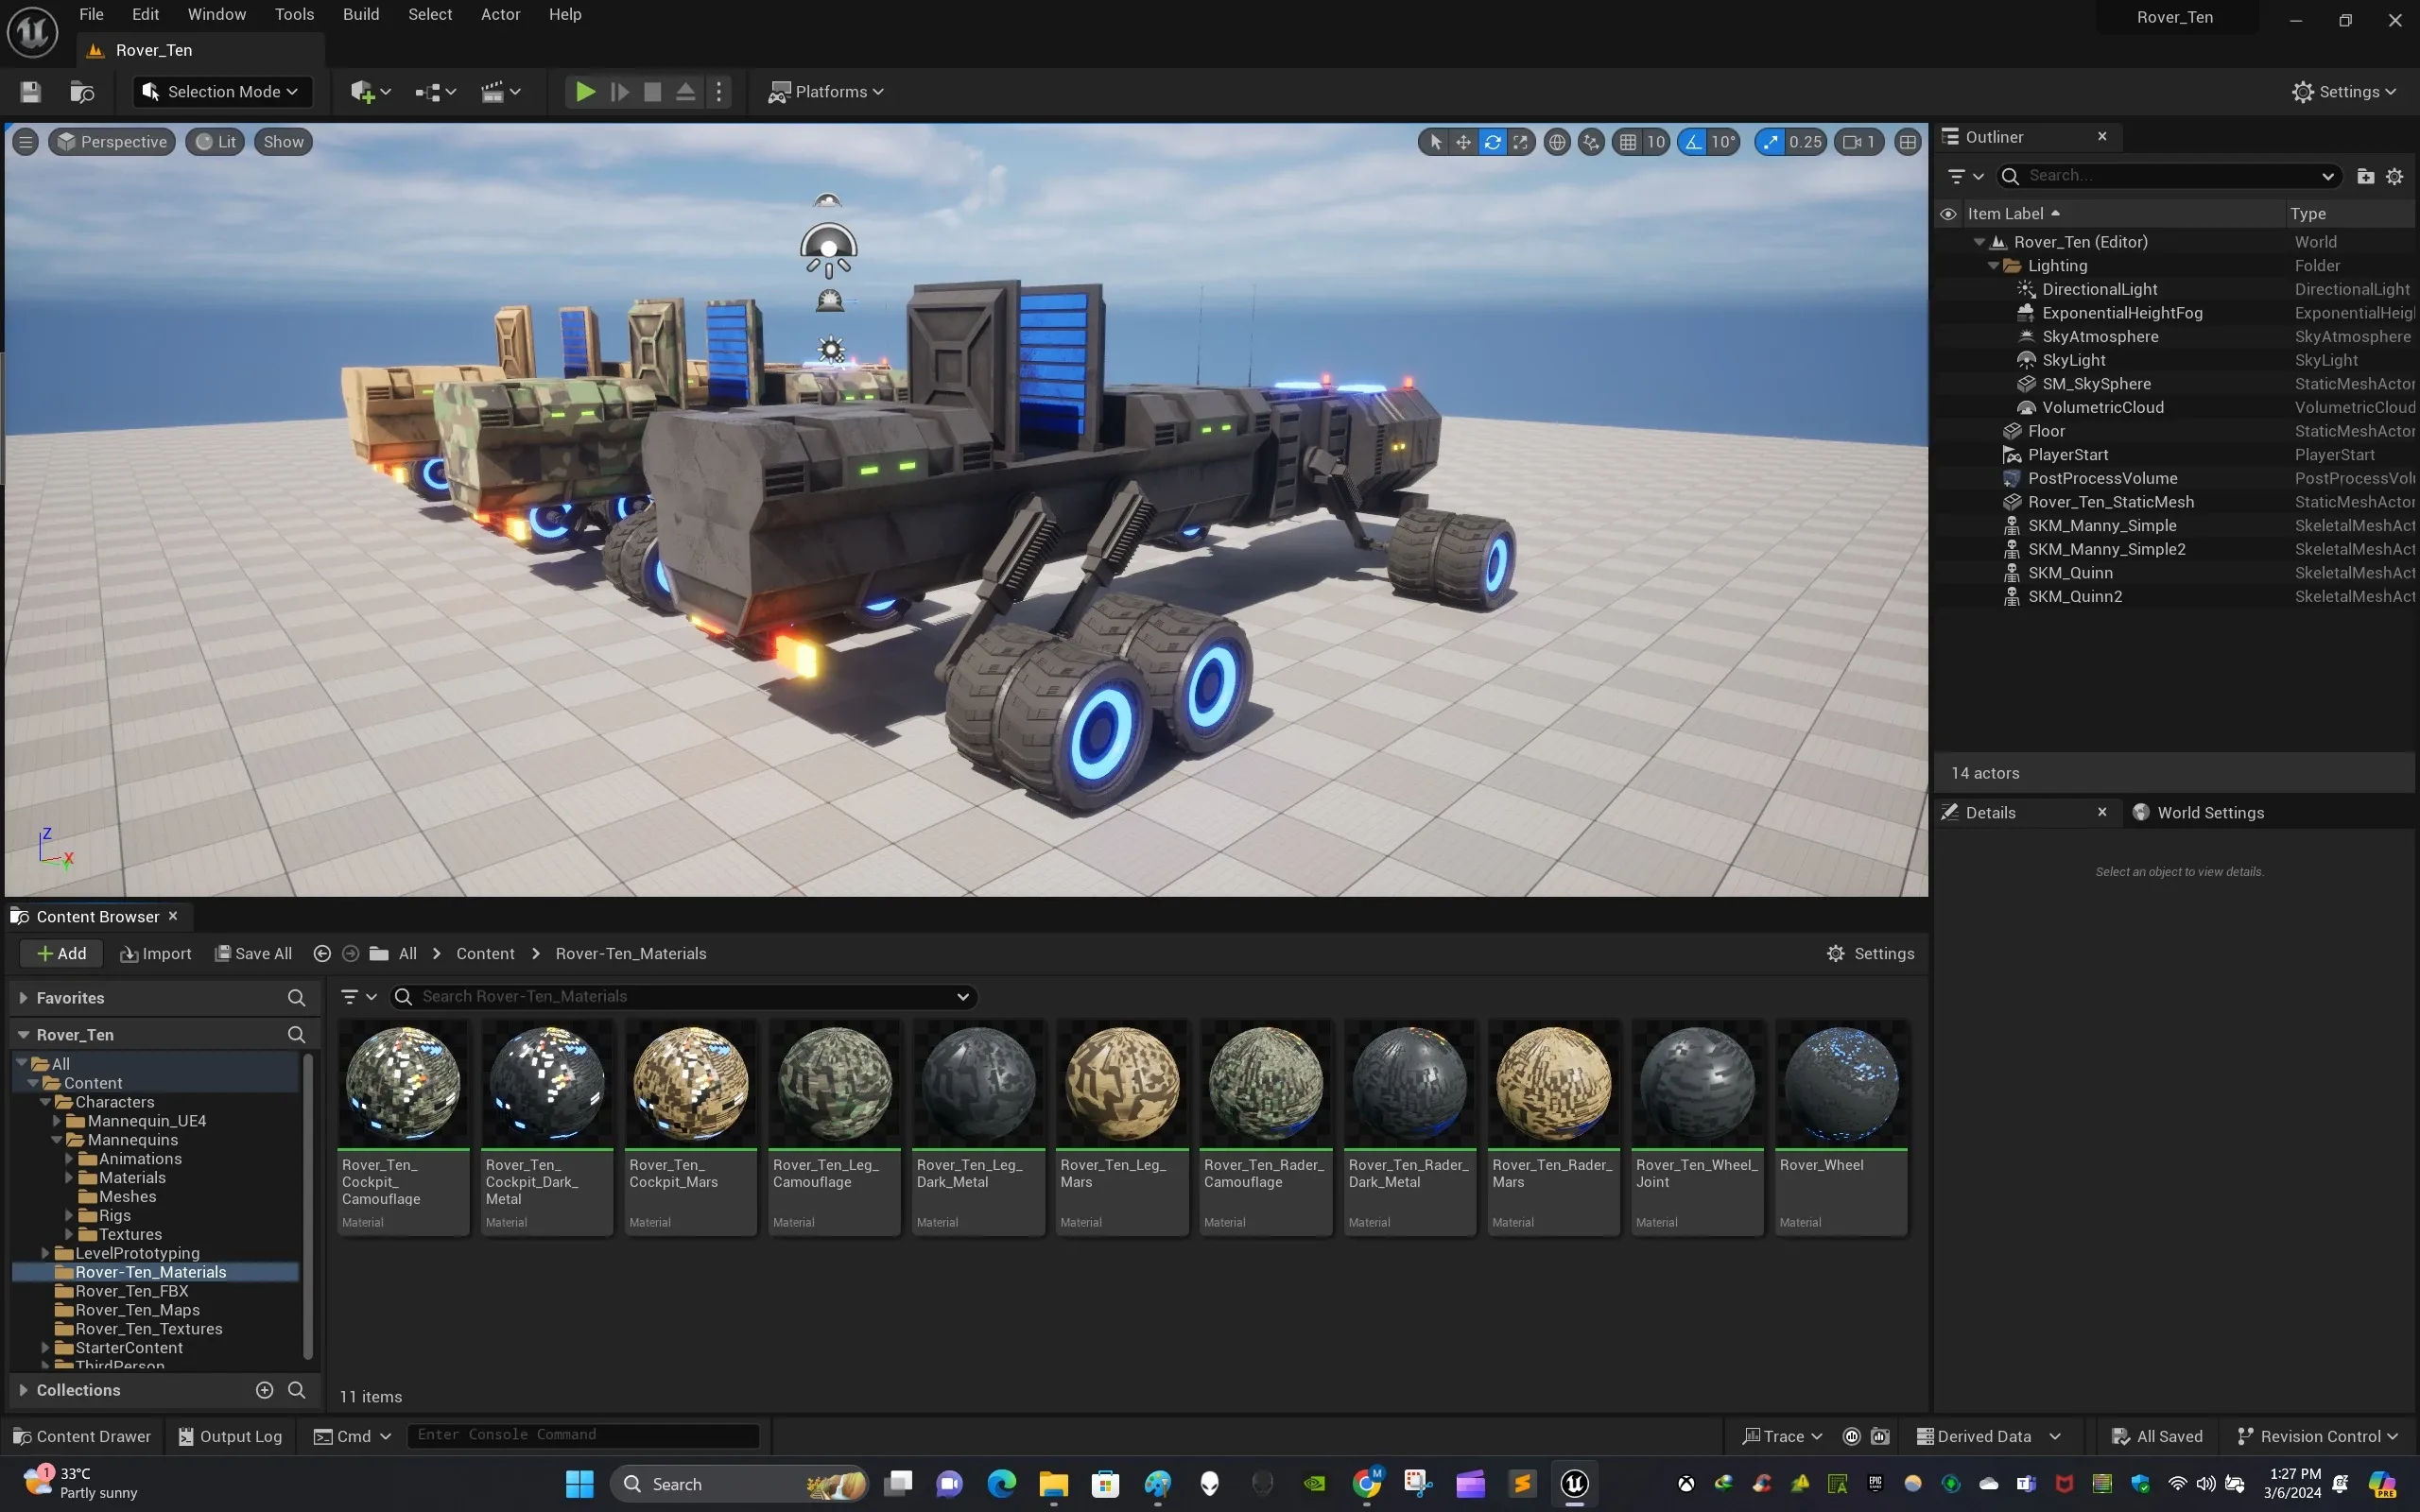Open the Output Log from the status bar

230,1436
